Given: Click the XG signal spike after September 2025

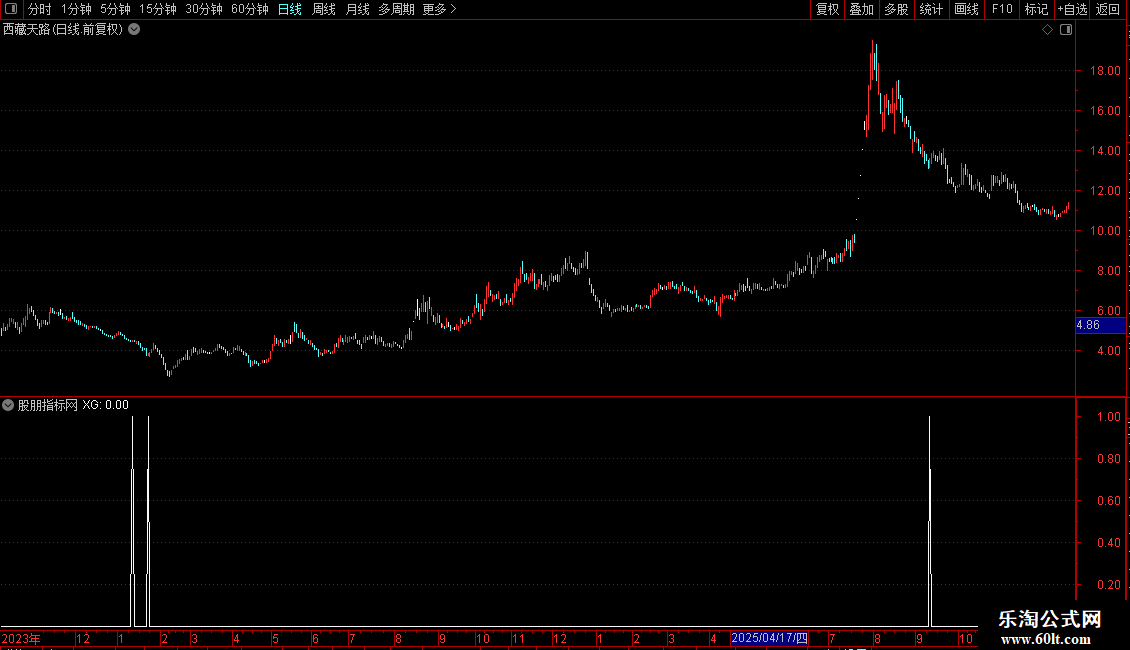Looking at the screenshot, I should (930, 521).
